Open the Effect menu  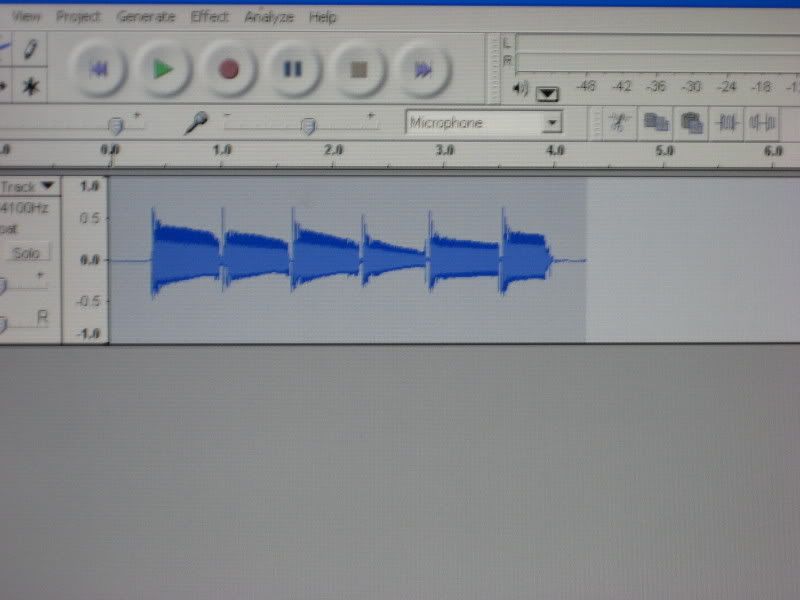pos(209,17)
